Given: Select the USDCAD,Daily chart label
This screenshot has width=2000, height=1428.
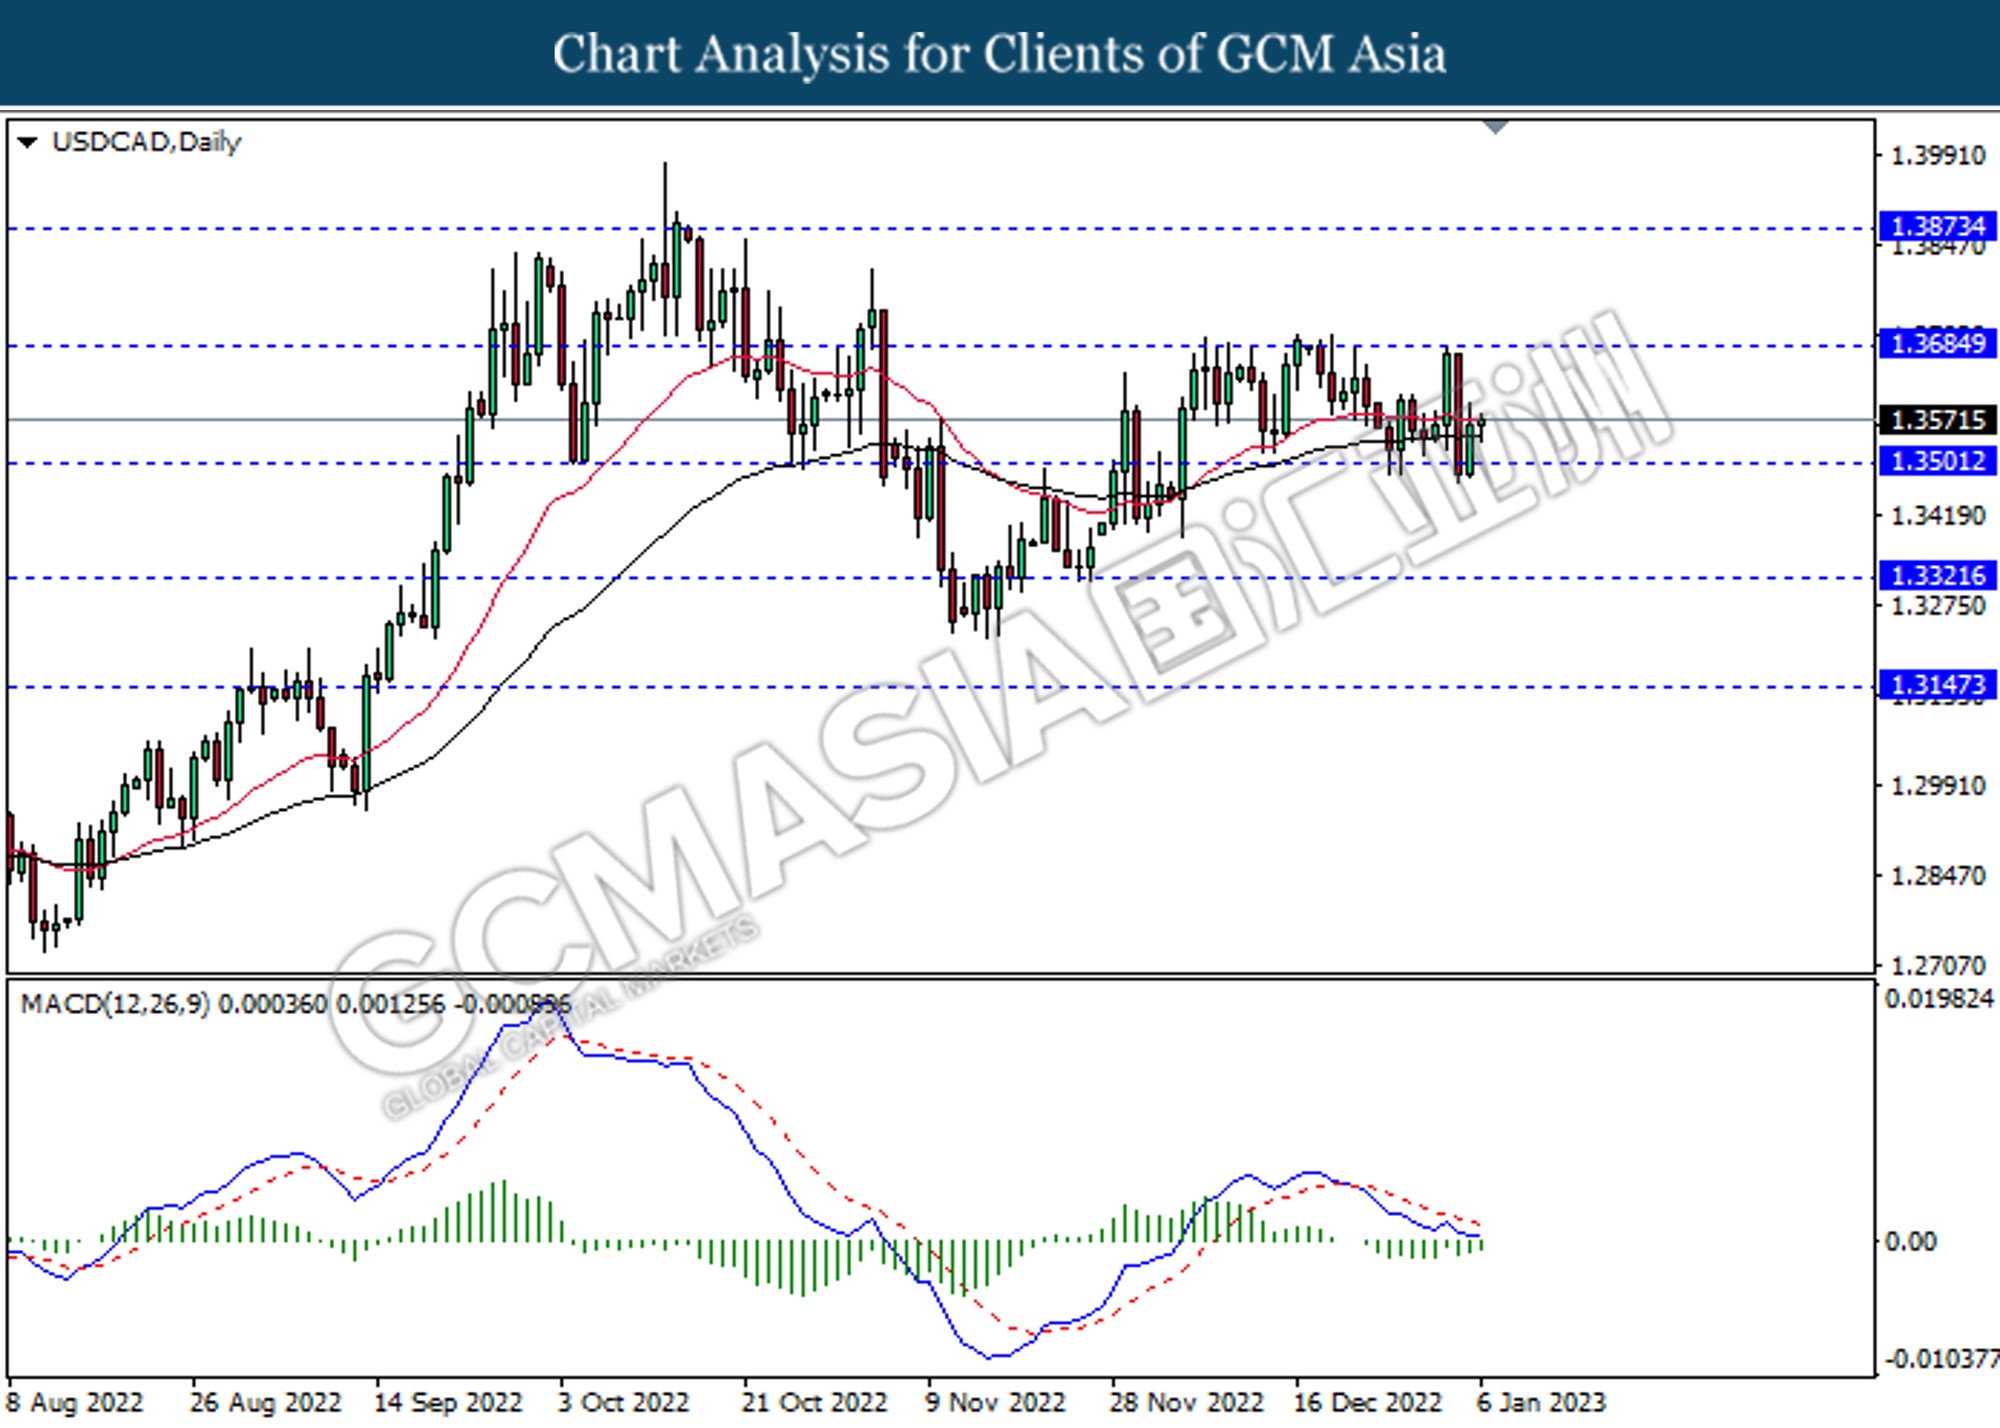Looking at the screenshot, I should click(146, 143).
